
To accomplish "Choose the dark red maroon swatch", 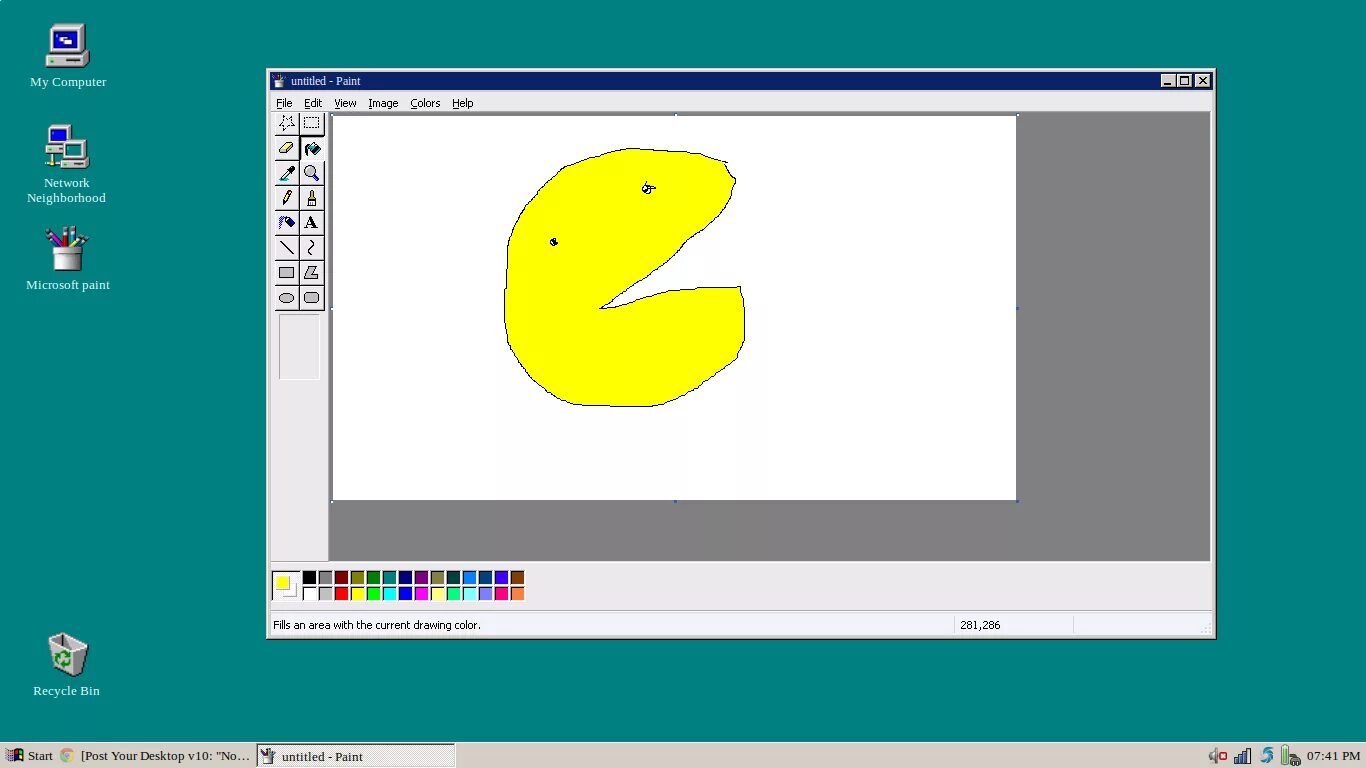I will (x=341, y=578).
